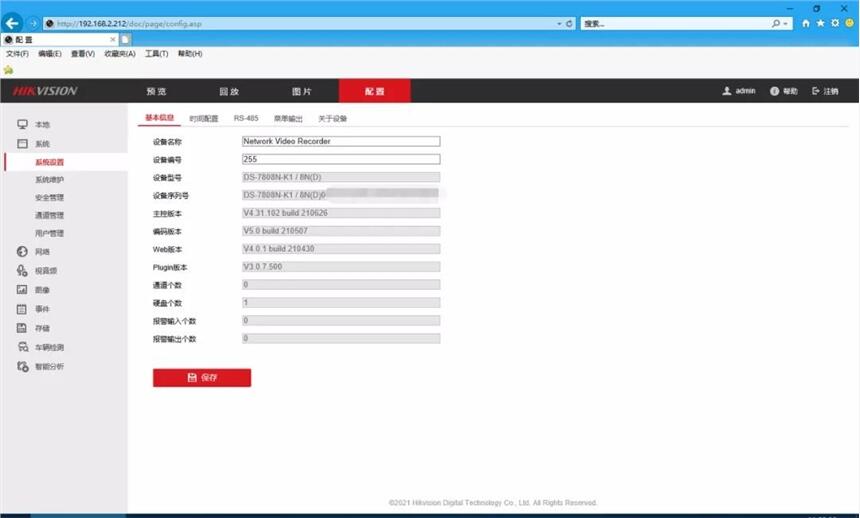The image size is (860, 518).
Task: Click the 存储 (Storage) disk icon
Action: (22, 328)
